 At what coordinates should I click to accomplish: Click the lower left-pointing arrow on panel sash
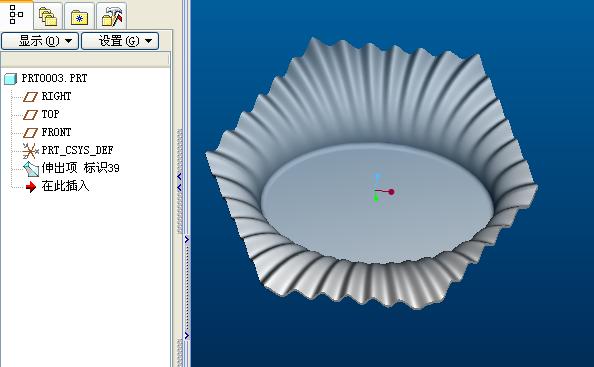179,187
